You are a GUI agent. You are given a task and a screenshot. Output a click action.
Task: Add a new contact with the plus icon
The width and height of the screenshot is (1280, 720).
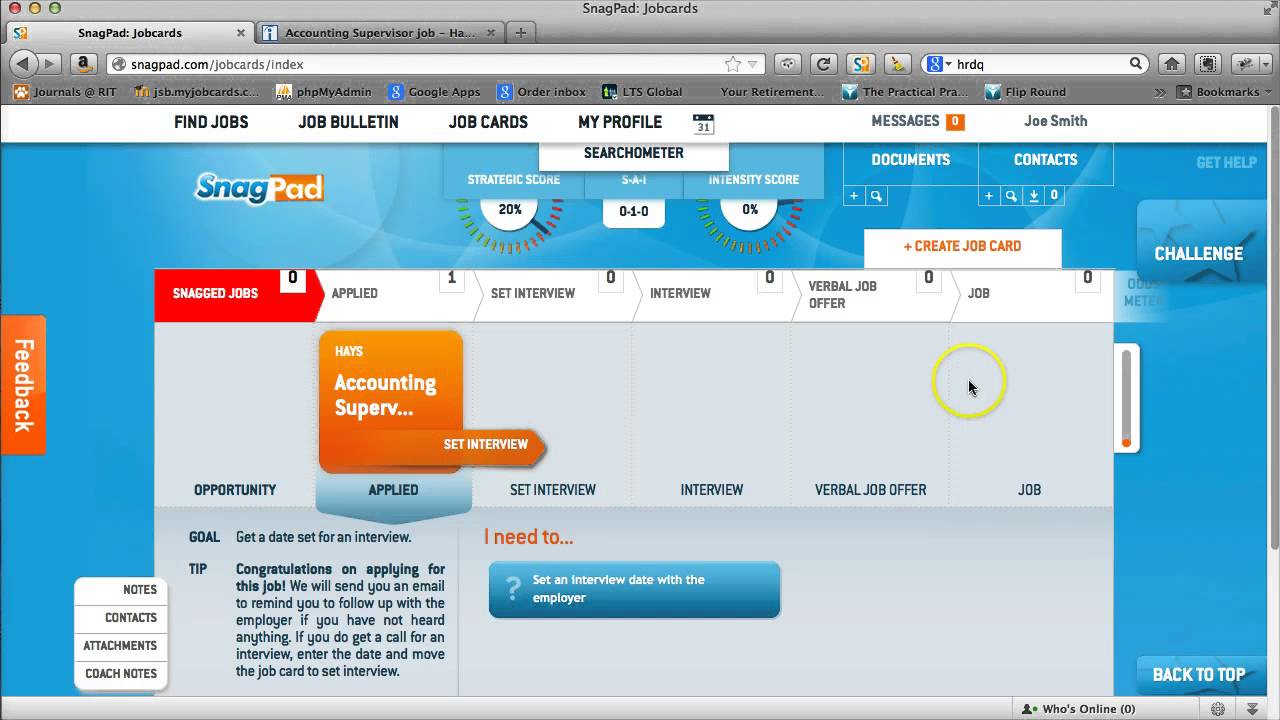click(989, 196)
